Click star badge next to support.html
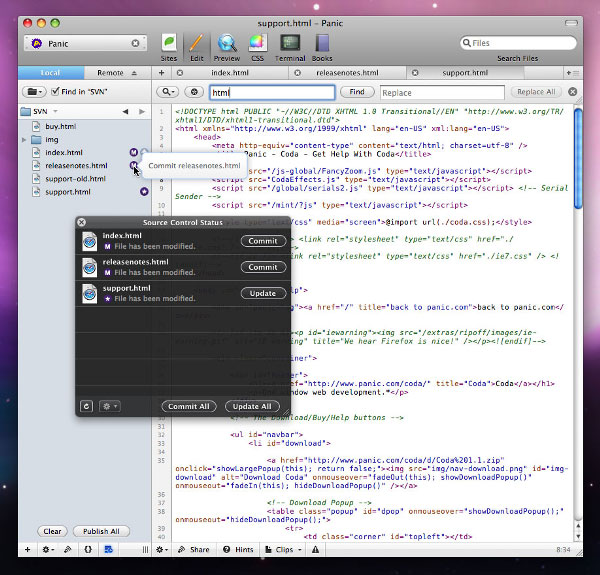 click(144, 192)
